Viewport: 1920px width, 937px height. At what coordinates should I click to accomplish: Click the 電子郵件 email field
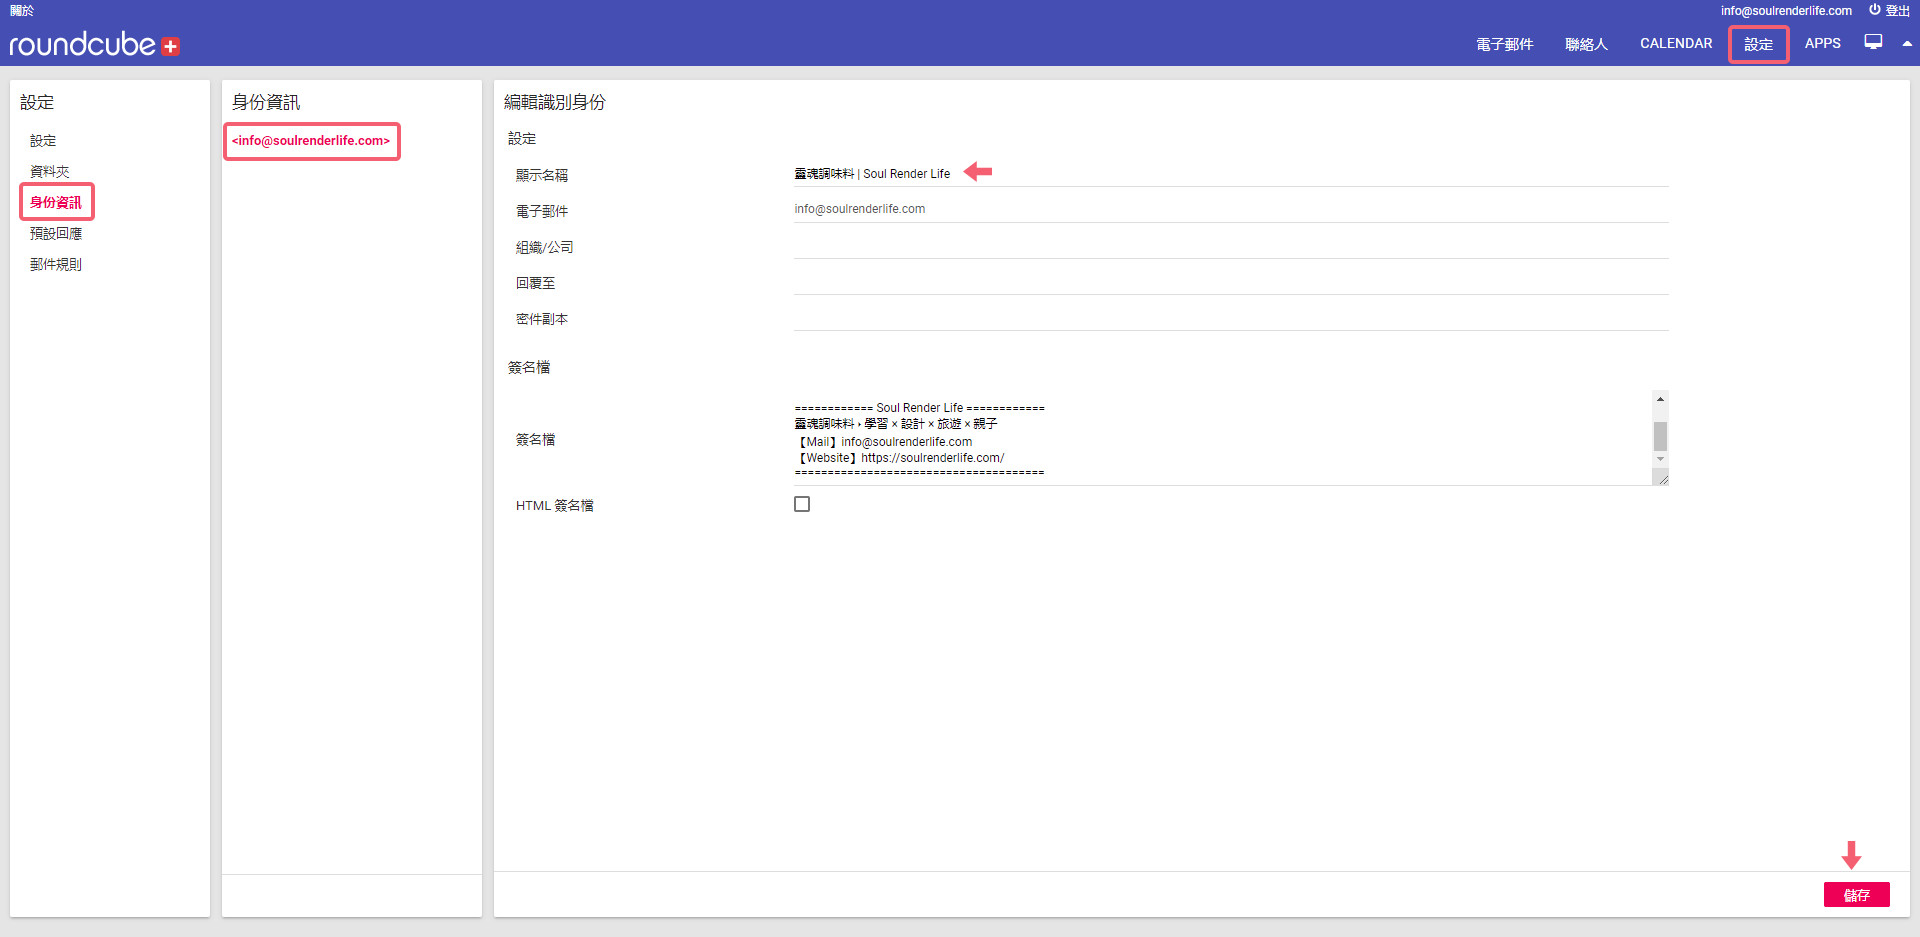1231,209
